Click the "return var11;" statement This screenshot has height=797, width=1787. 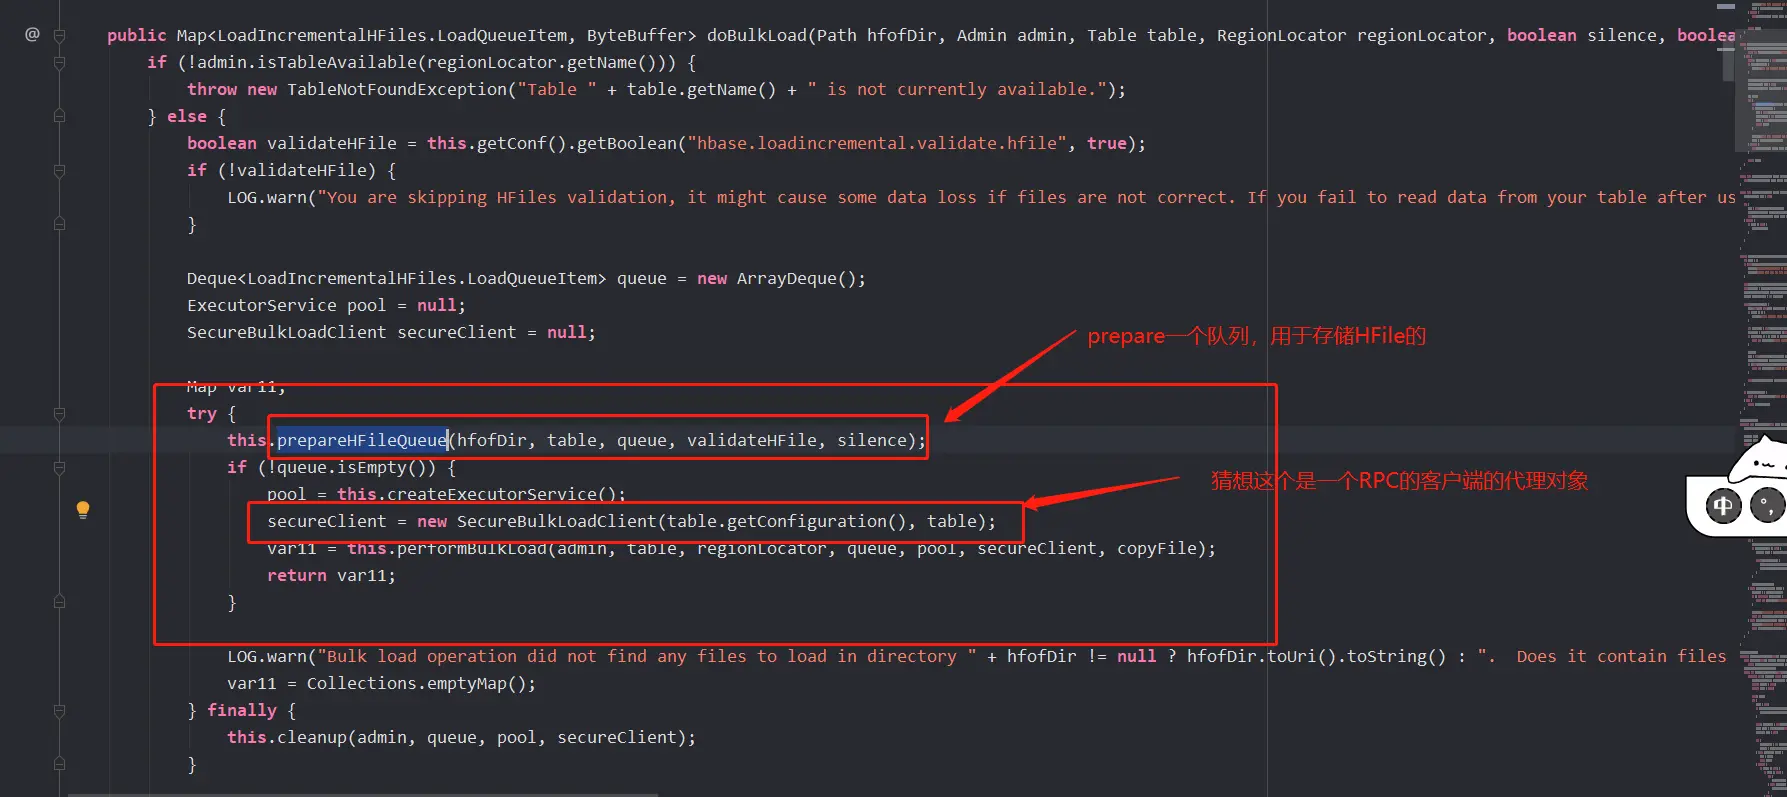click(332, 575)
